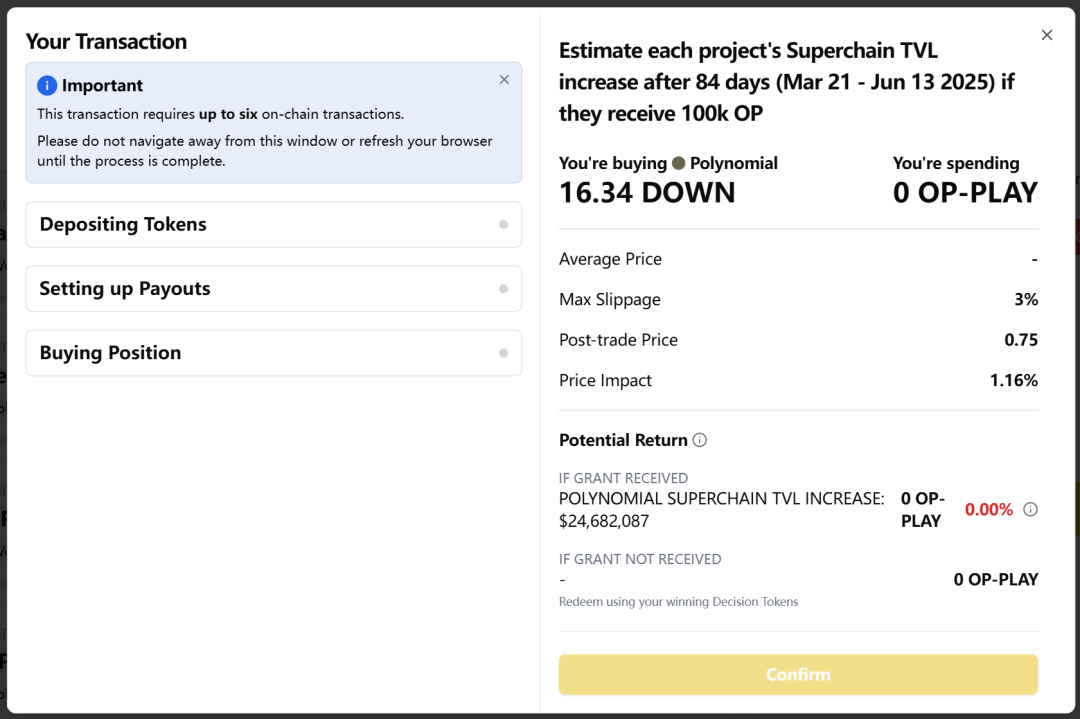The width and height of the screenshot is (1080, 719).
Task: Click the info icon next to 0.00%
Action: (x=1031, y=509)
